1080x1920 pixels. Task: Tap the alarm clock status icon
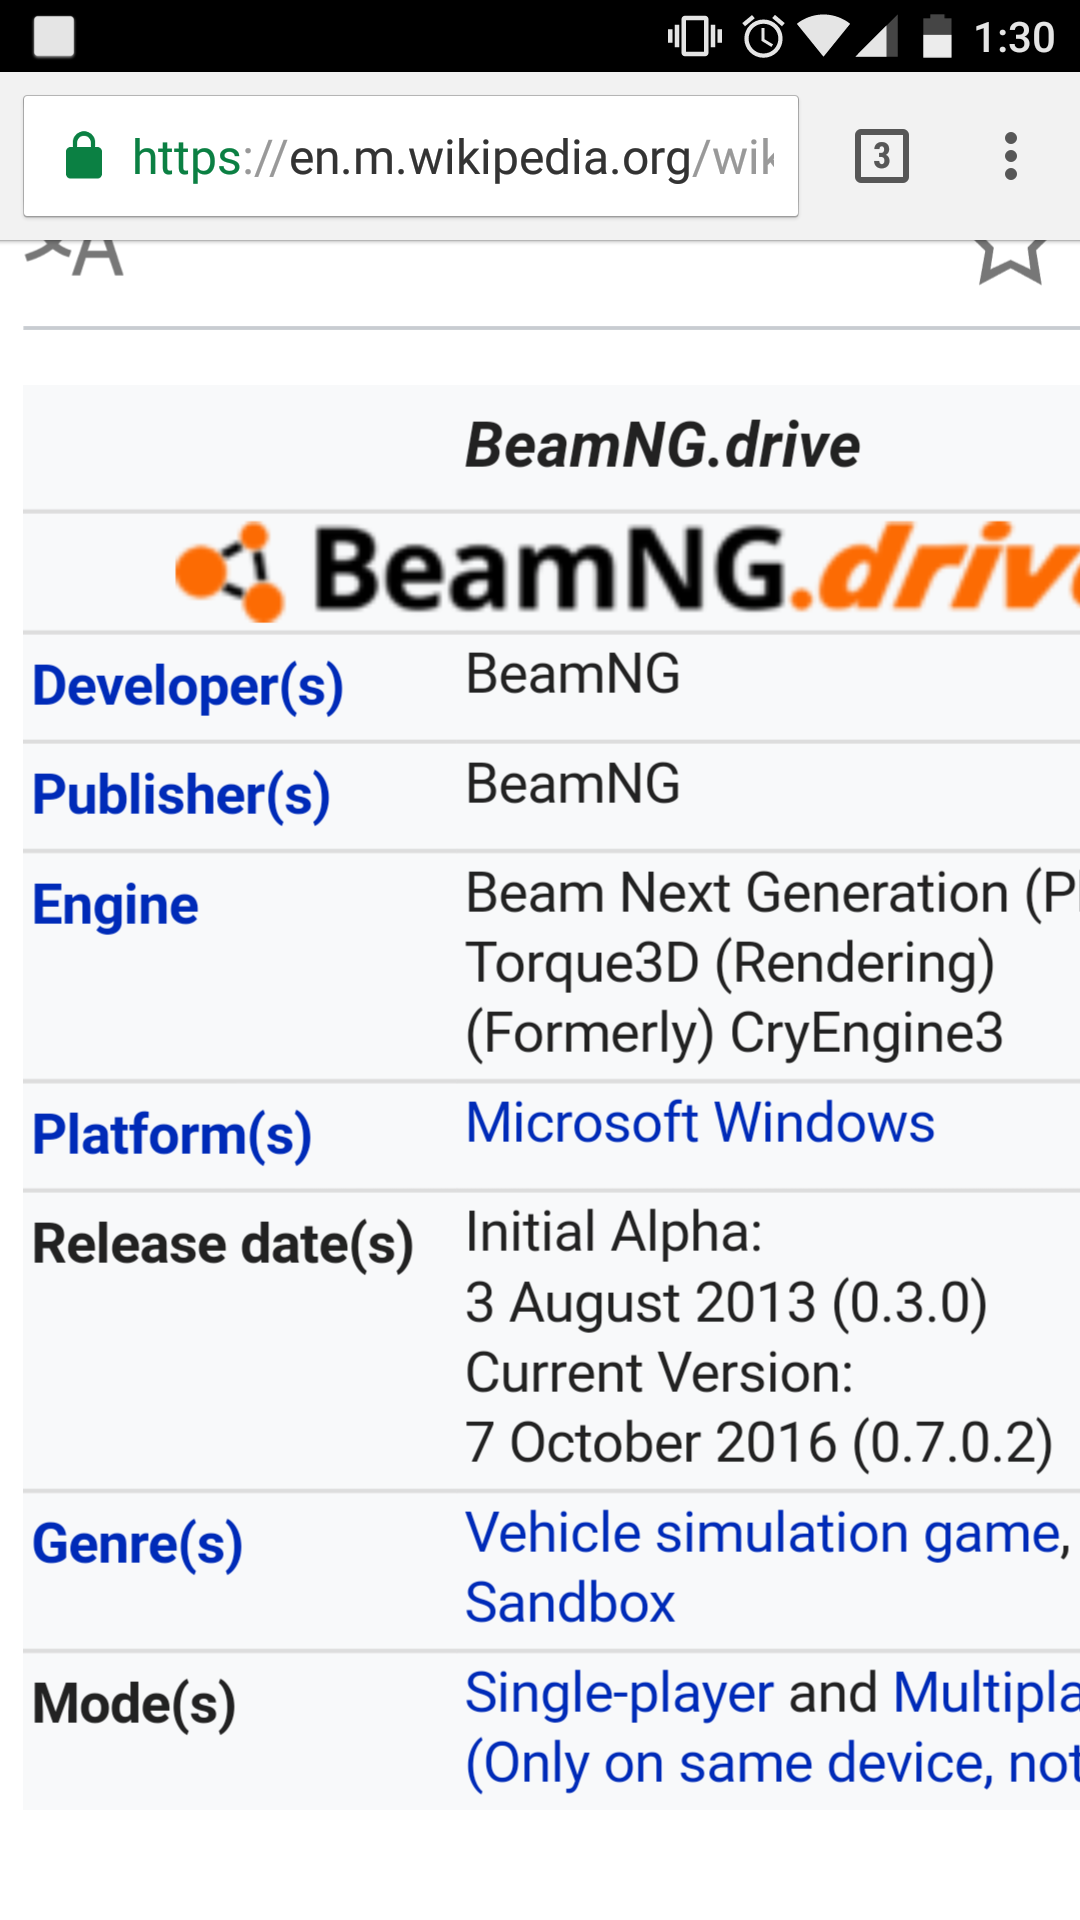(x=763, y=37)
